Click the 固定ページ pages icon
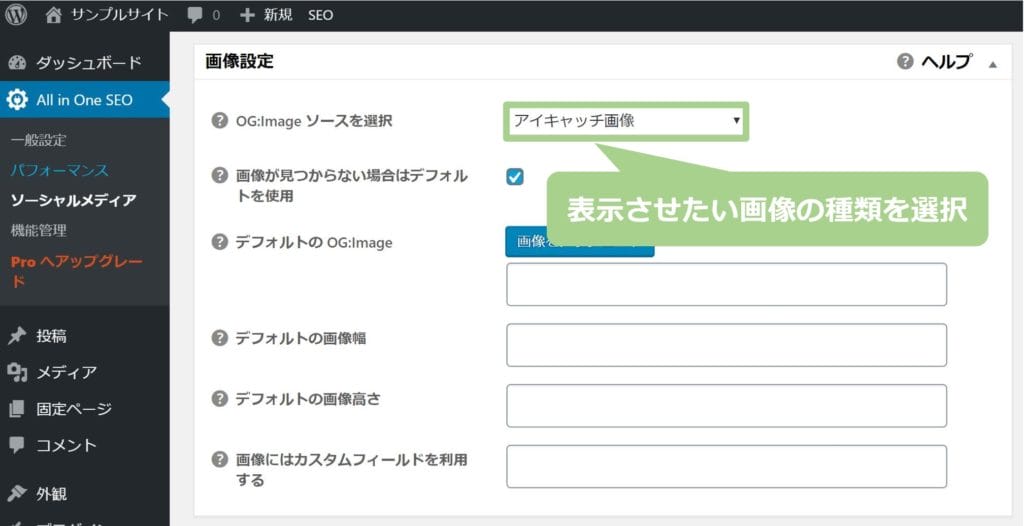The width and height of the screenshot is (1024, 526). click(17, 409)
